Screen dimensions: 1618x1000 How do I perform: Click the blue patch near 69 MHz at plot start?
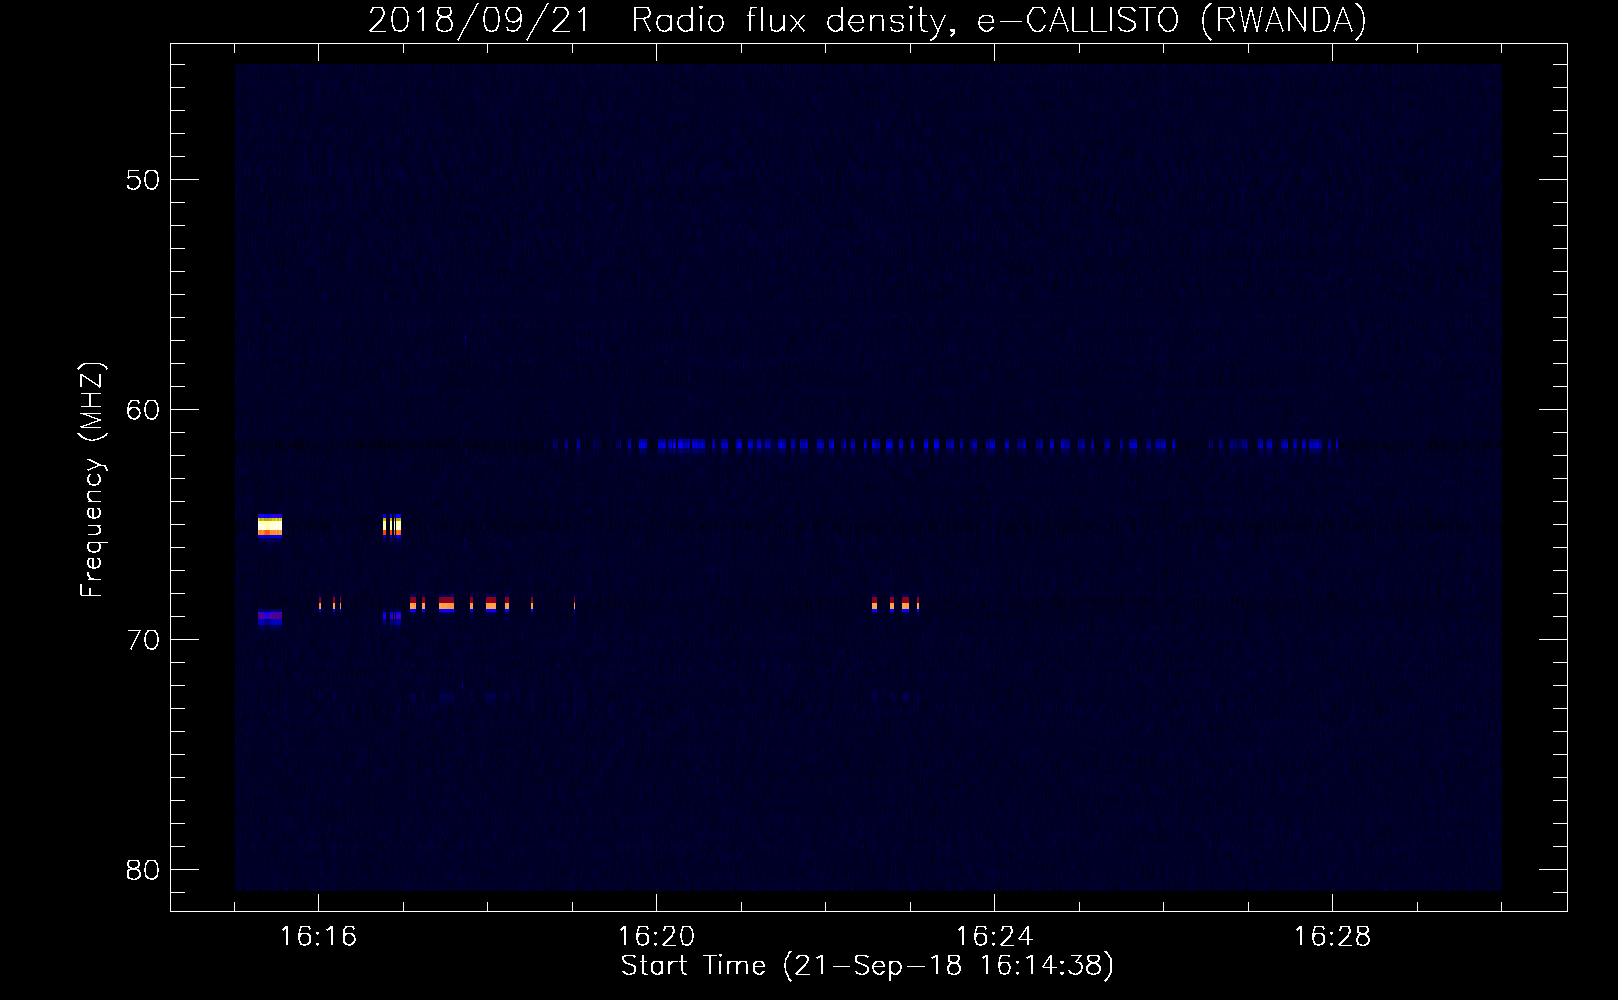[x=270, y=618]
